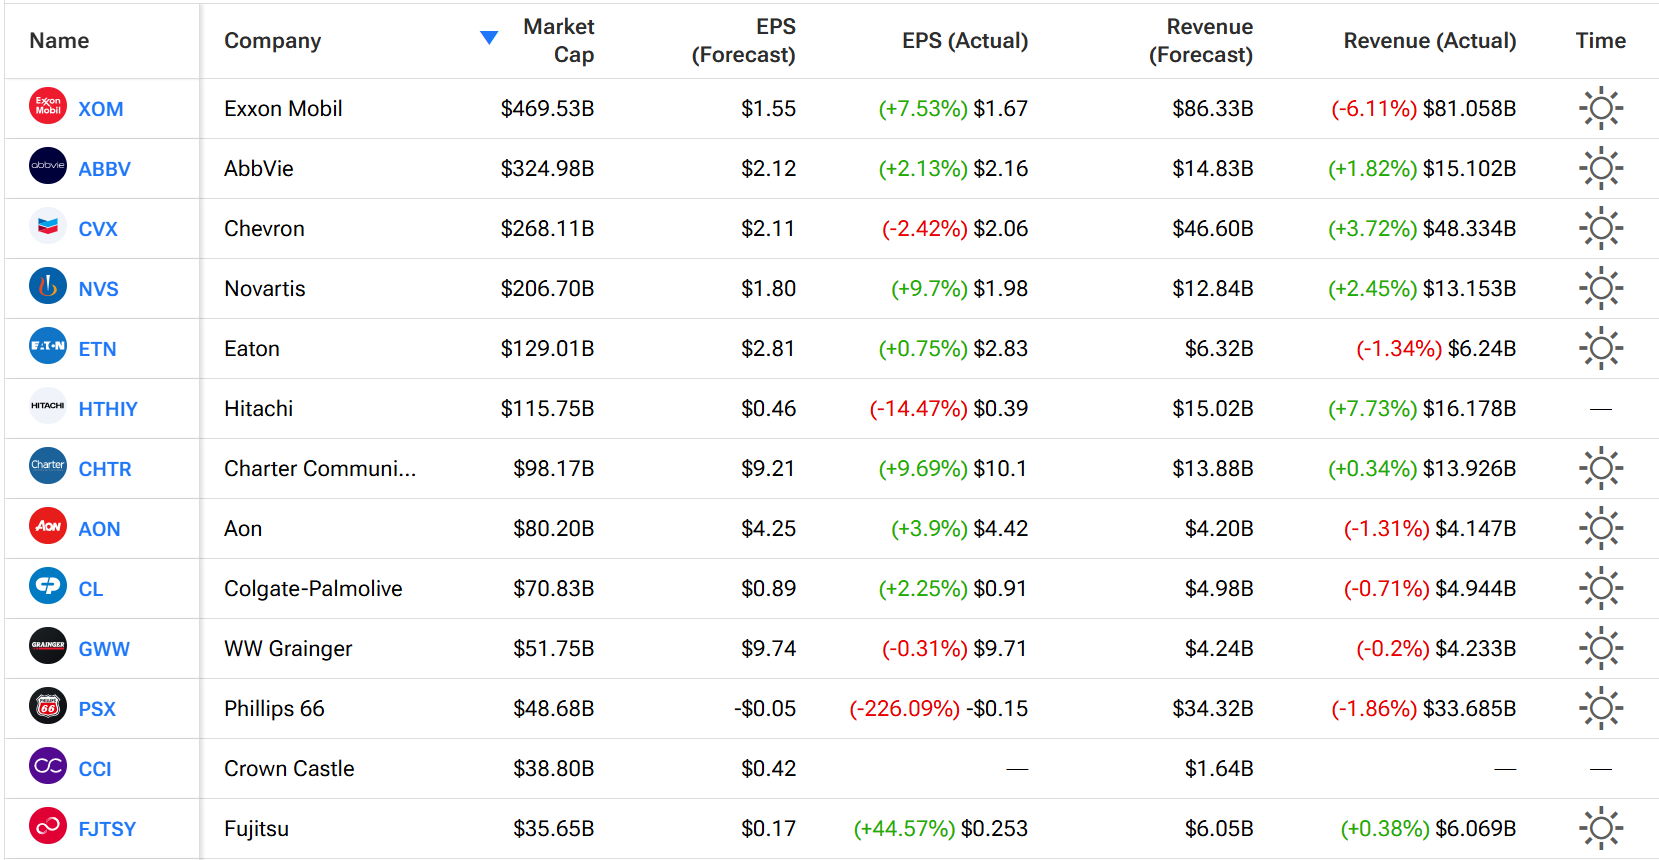This screenshot has height=860, width=1659.
Task: Click the Exxon Mobil company logo
Action: [x=48, y=106]
